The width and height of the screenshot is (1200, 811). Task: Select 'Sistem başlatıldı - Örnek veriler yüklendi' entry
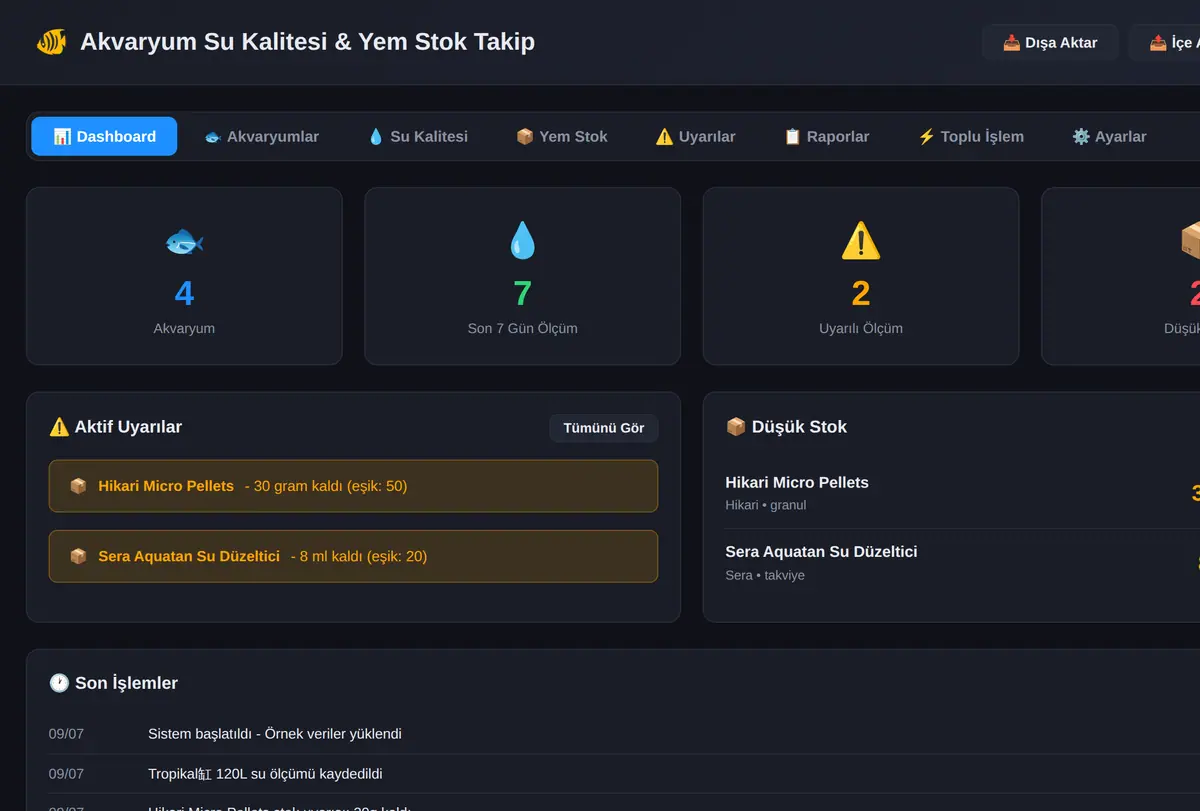[275, 734]
